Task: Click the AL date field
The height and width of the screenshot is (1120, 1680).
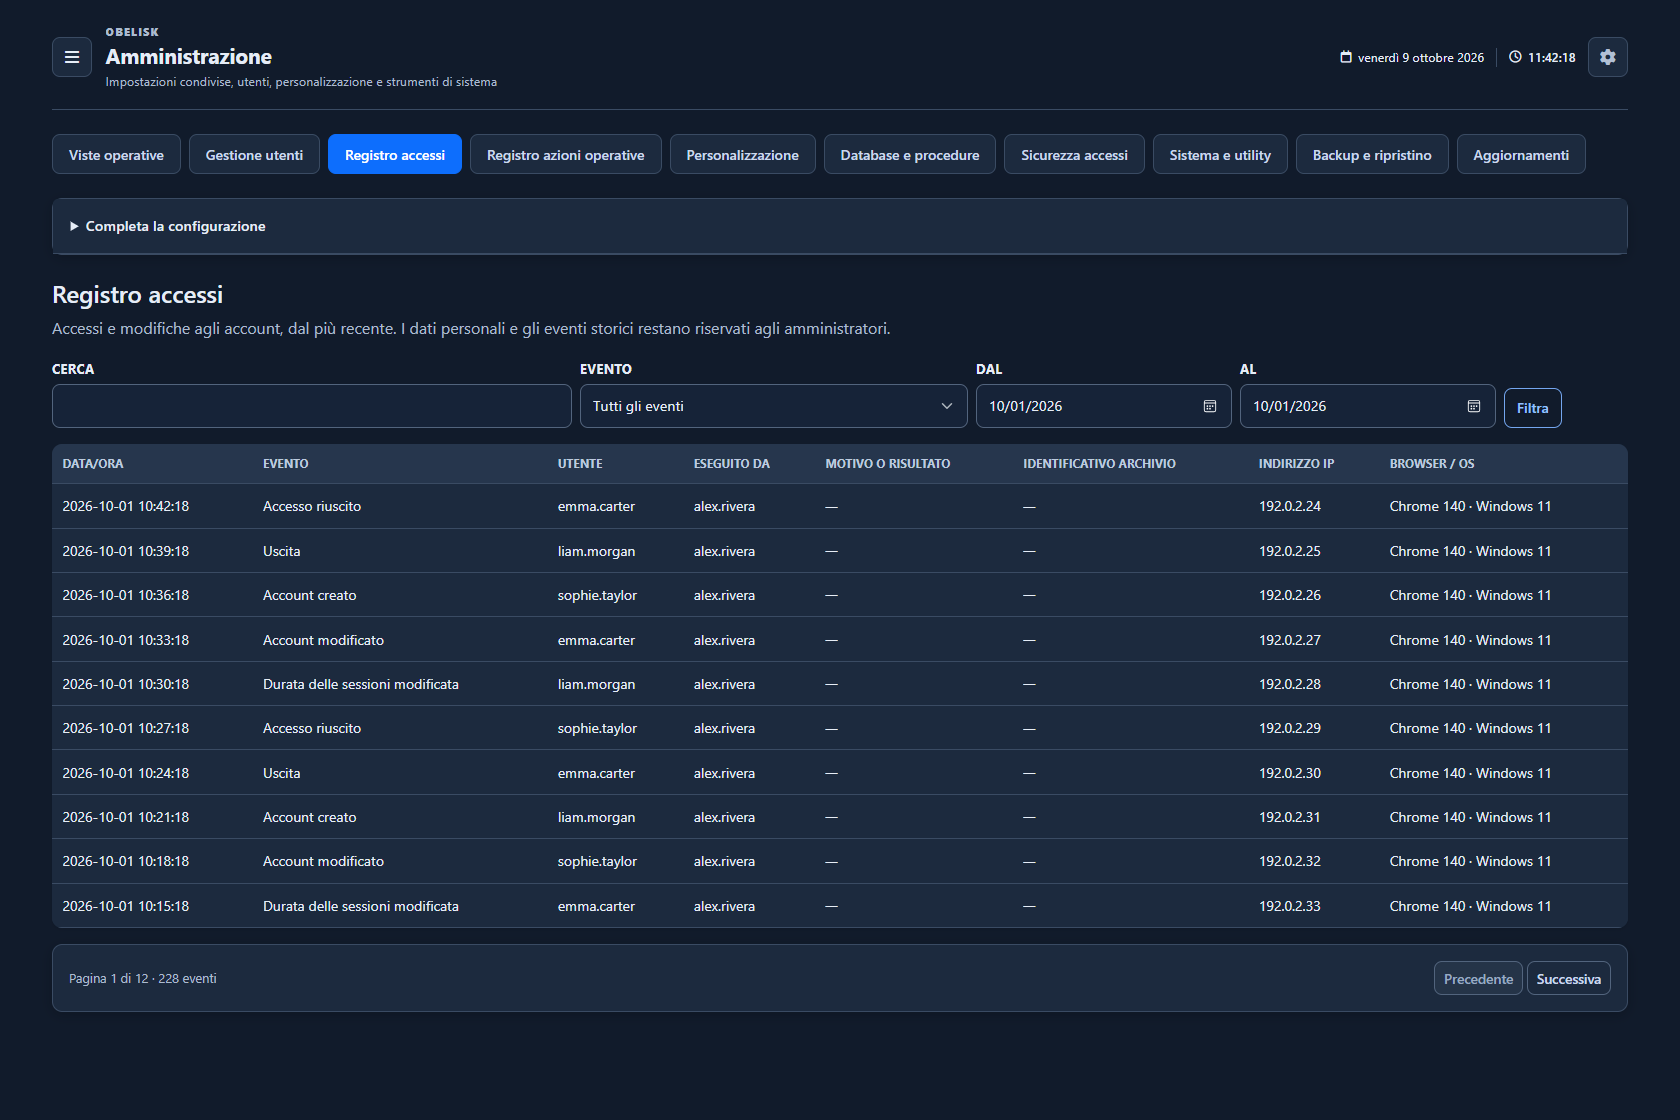Action: 1367,406
